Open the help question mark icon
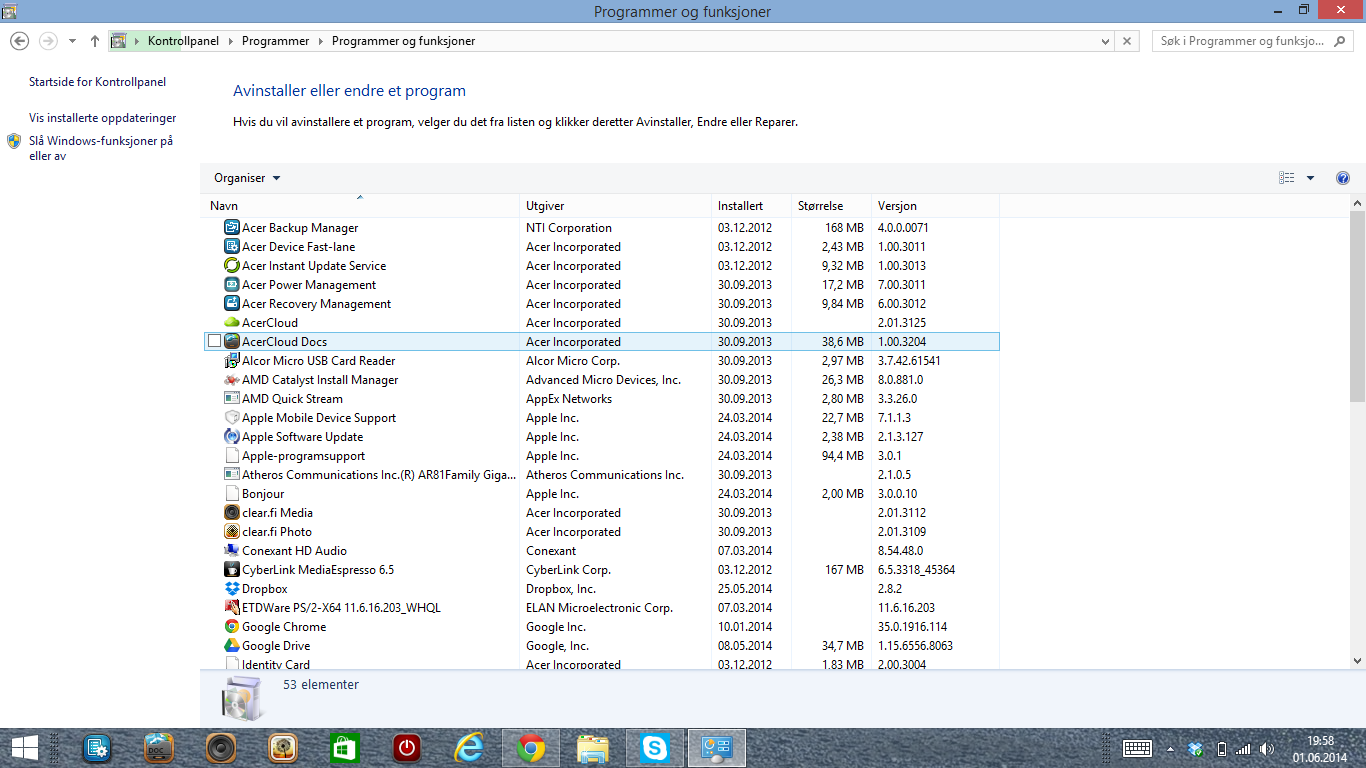The image size is (1366, 768). pyautogui.click(x=1343, y=178)
